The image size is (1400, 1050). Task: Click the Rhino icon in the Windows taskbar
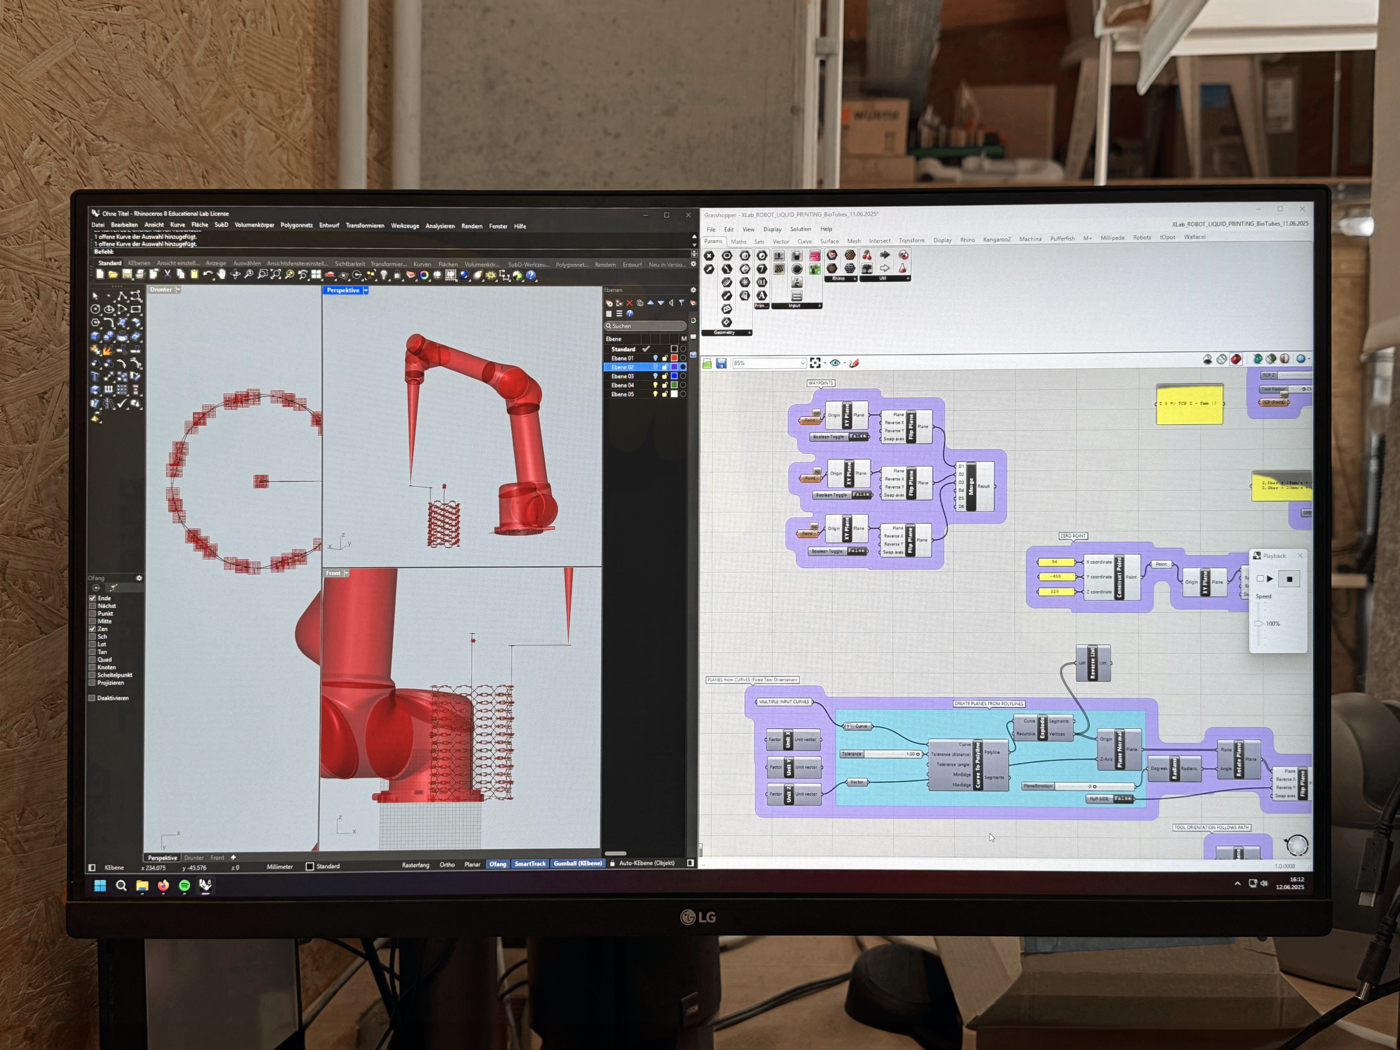click(206, 885)
